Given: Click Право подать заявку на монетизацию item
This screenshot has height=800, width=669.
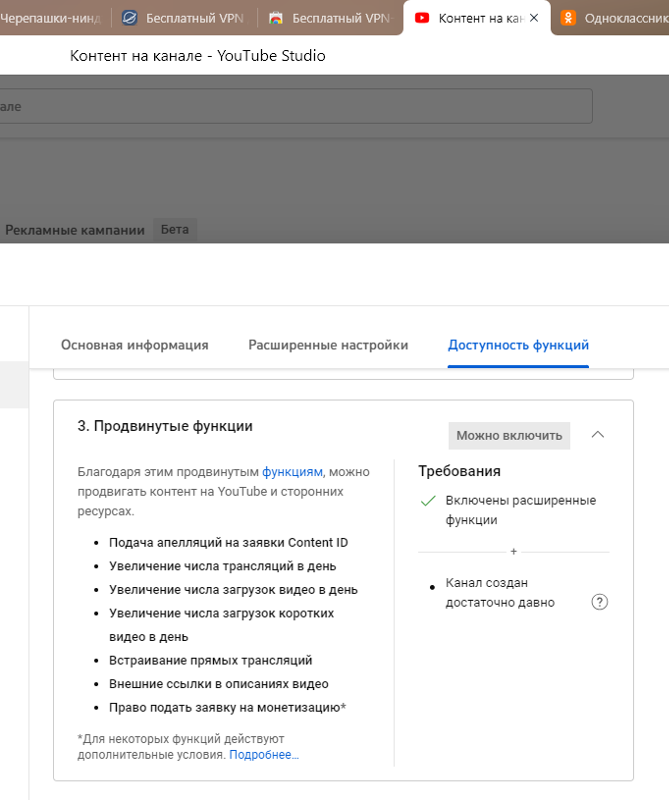Looking at the screenshot, I should 228,708.
